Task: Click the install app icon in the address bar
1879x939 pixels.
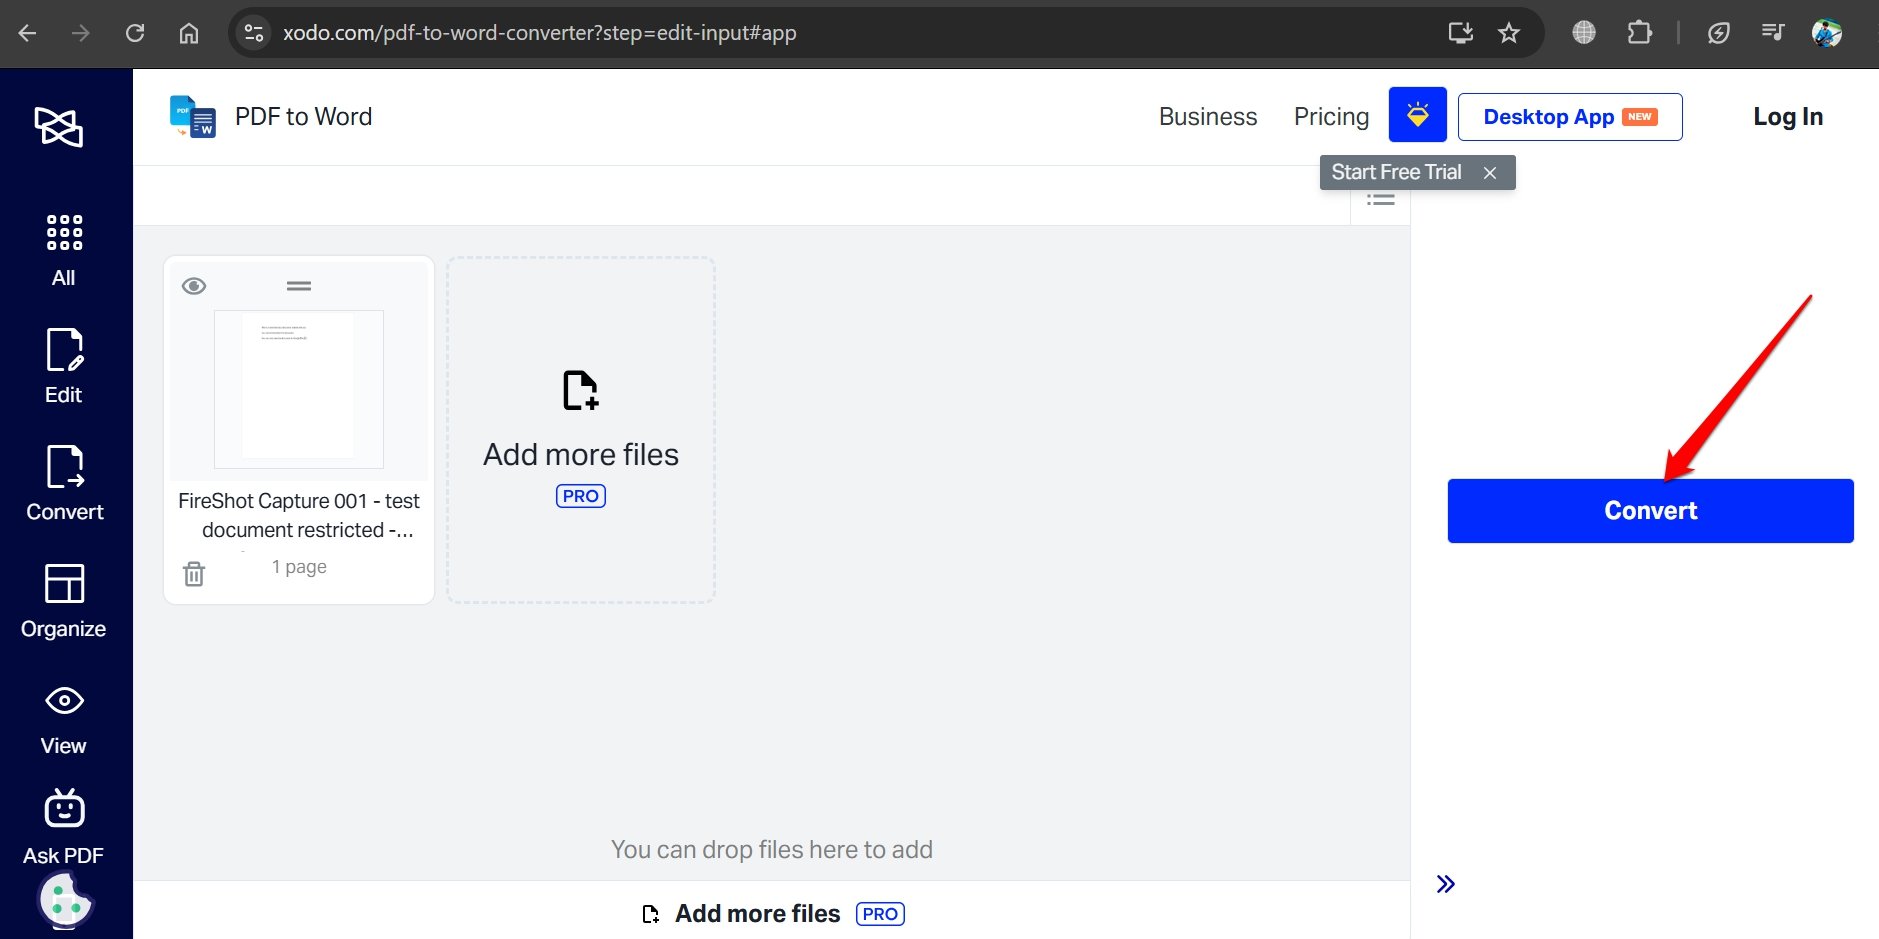Action: [1461, 33]
